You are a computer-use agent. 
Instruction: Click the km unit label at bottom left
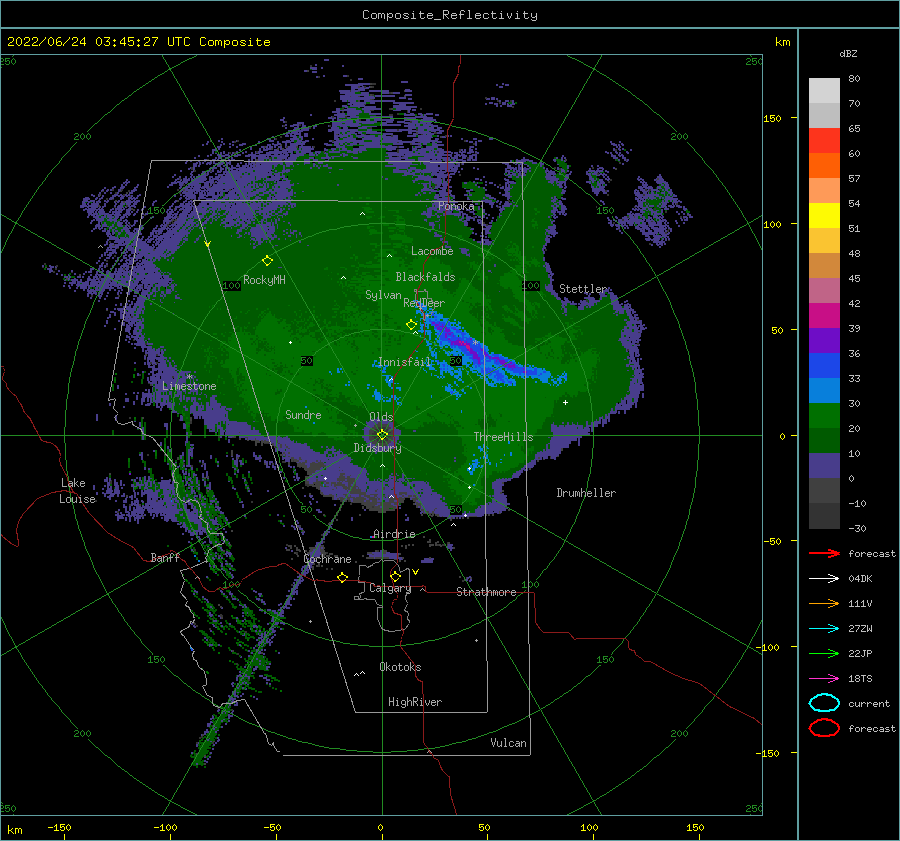(x=15, y=830)
